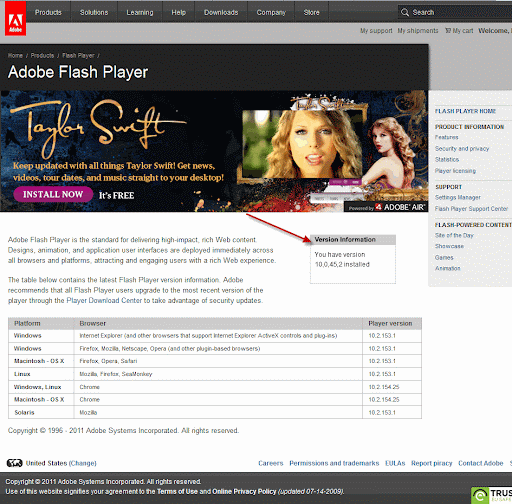Click the Adobe AIR logo in banner

(x=400, y=207)
